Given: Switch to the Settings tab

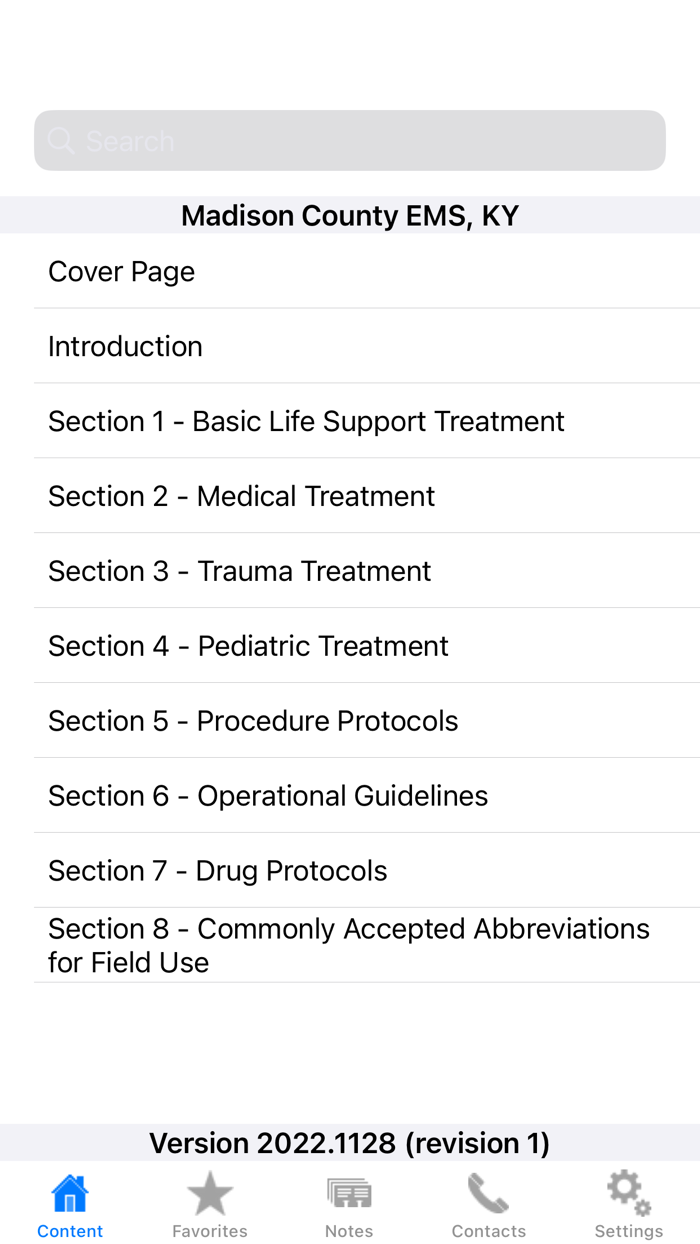Looking at the screenshot, I should coord(628,1203).
